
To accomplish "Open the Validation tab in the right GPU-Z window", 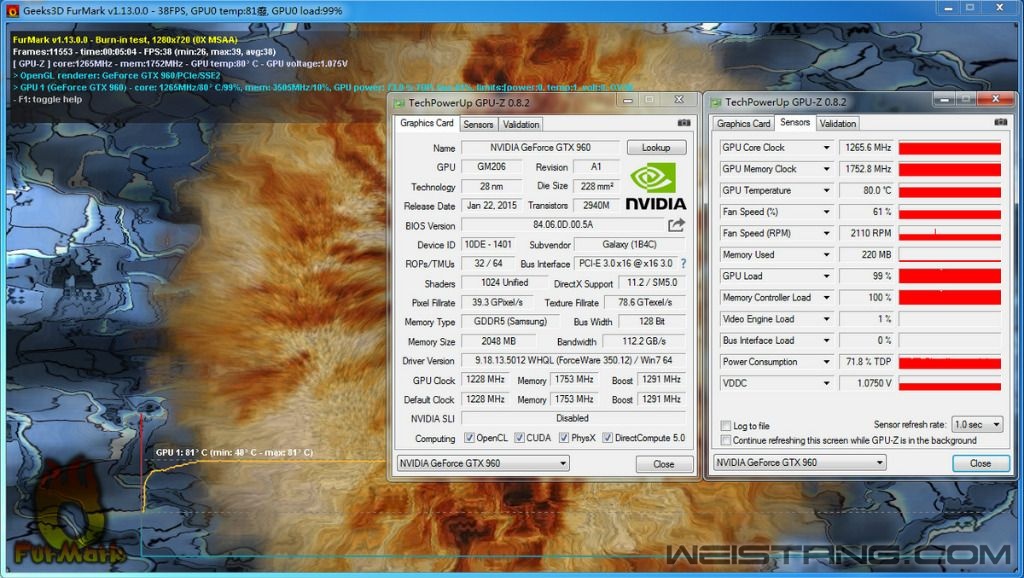I will pos(837,123).
